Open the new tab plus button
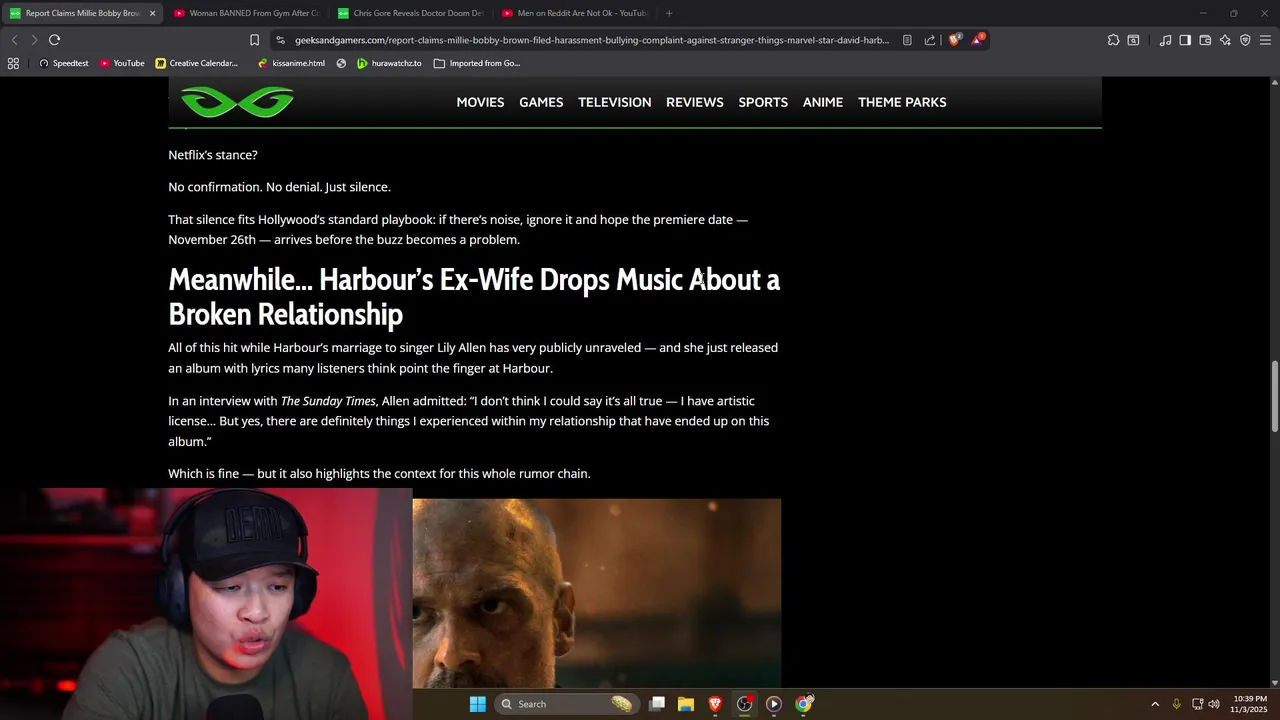This screenshot has height=720, width=1280. tap(669, 13)
